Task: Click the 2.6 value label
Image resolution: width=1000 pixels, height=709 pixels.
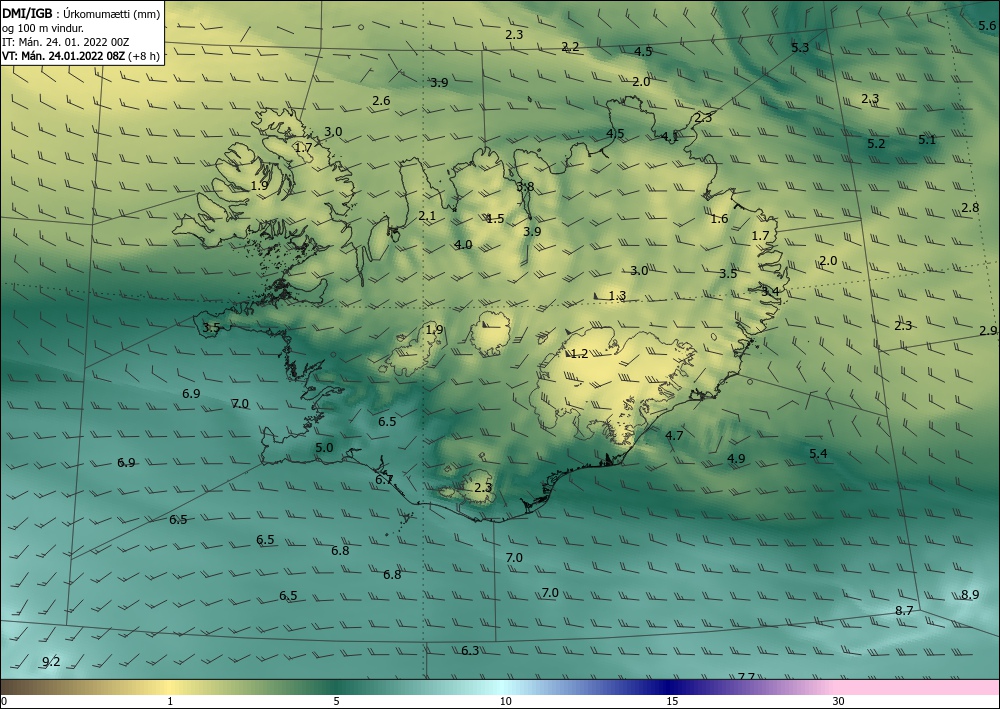Action: point(381,101)
